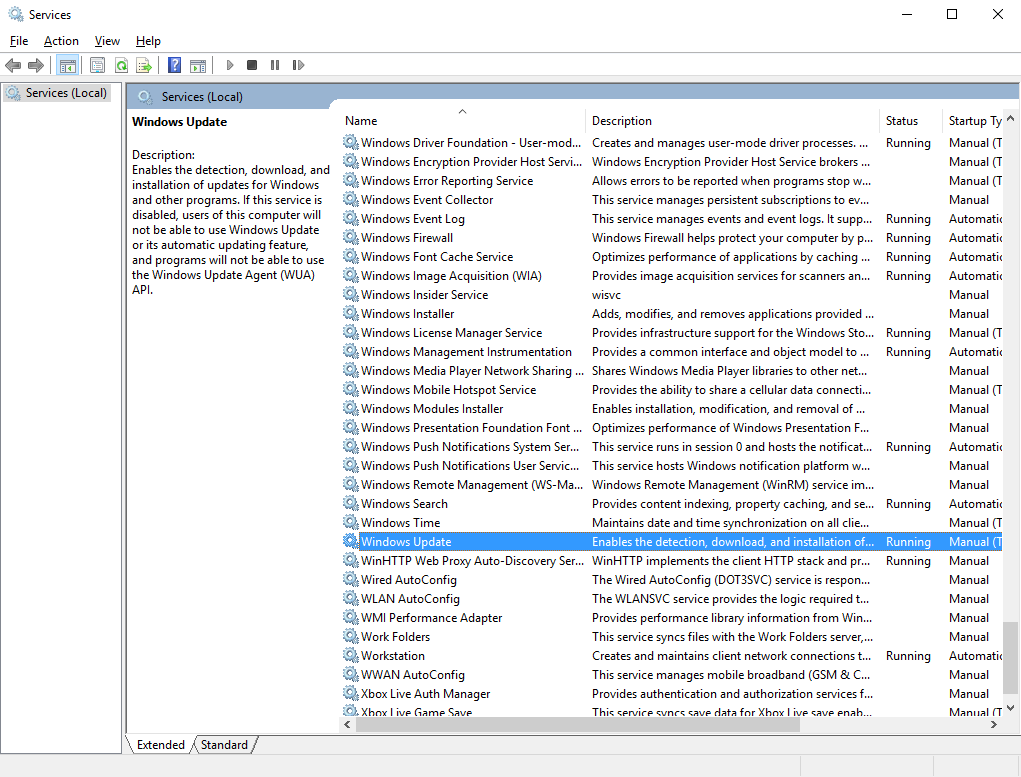Click the 'wisvc' description cell
The height and width of the screenshot is (777, 1021).
point(606,294)
